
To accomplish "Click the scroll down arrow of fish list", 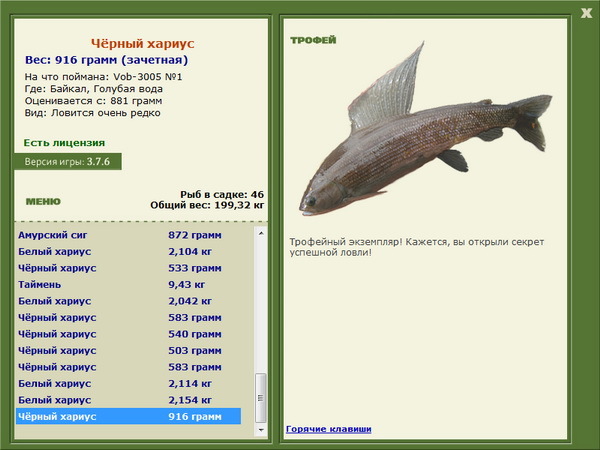I will point(261,430).
